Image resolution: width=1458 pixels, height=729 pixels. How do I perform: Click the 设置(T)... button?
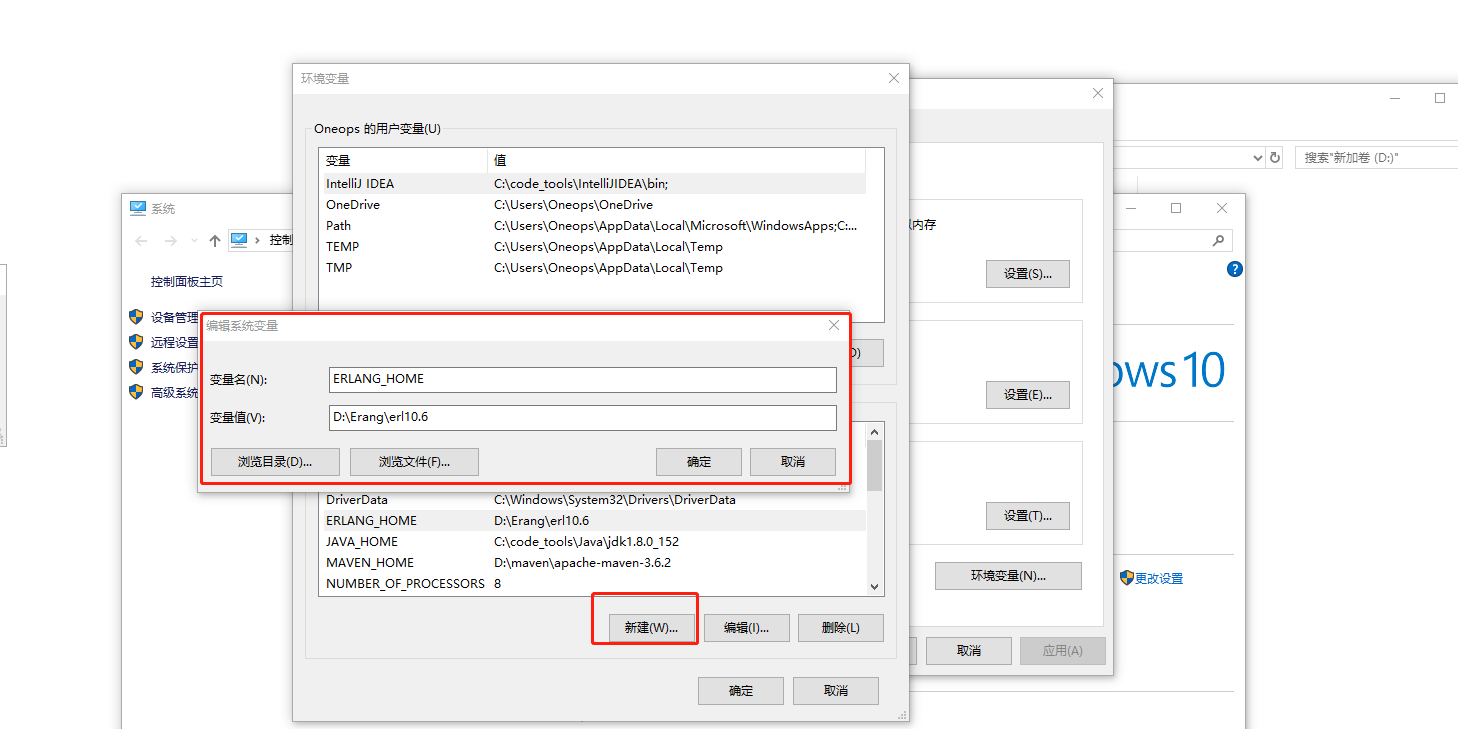point(1027,516)
